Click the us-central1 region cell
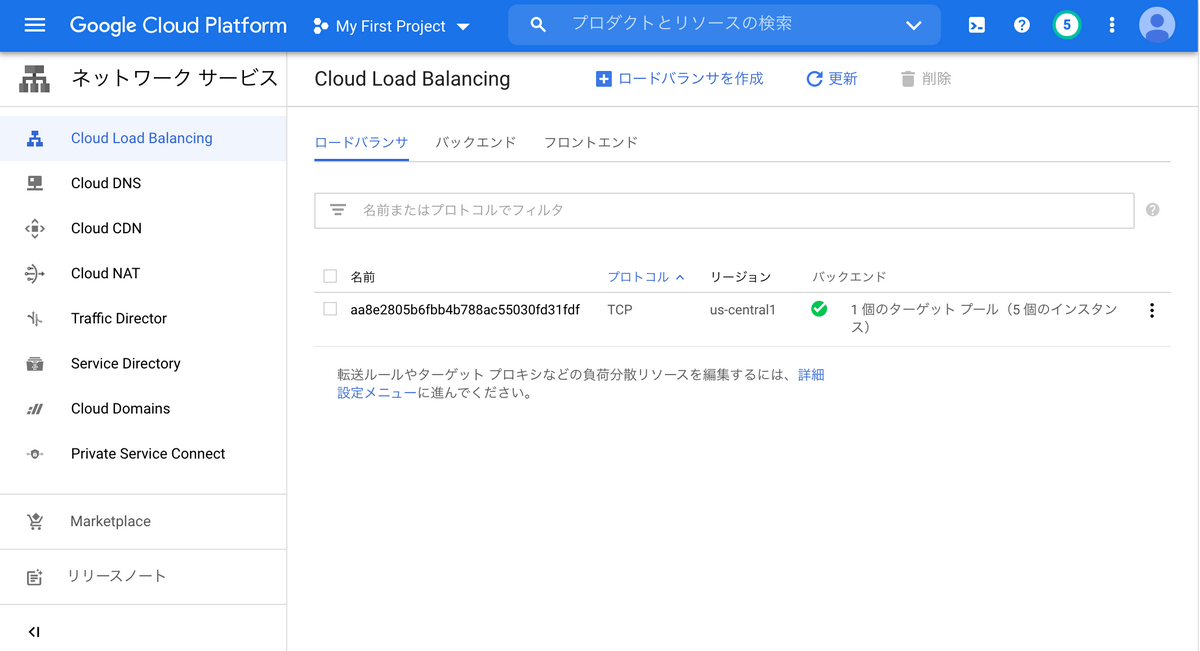Screen dimensions: 1200x651 click(x=743, y=310)
